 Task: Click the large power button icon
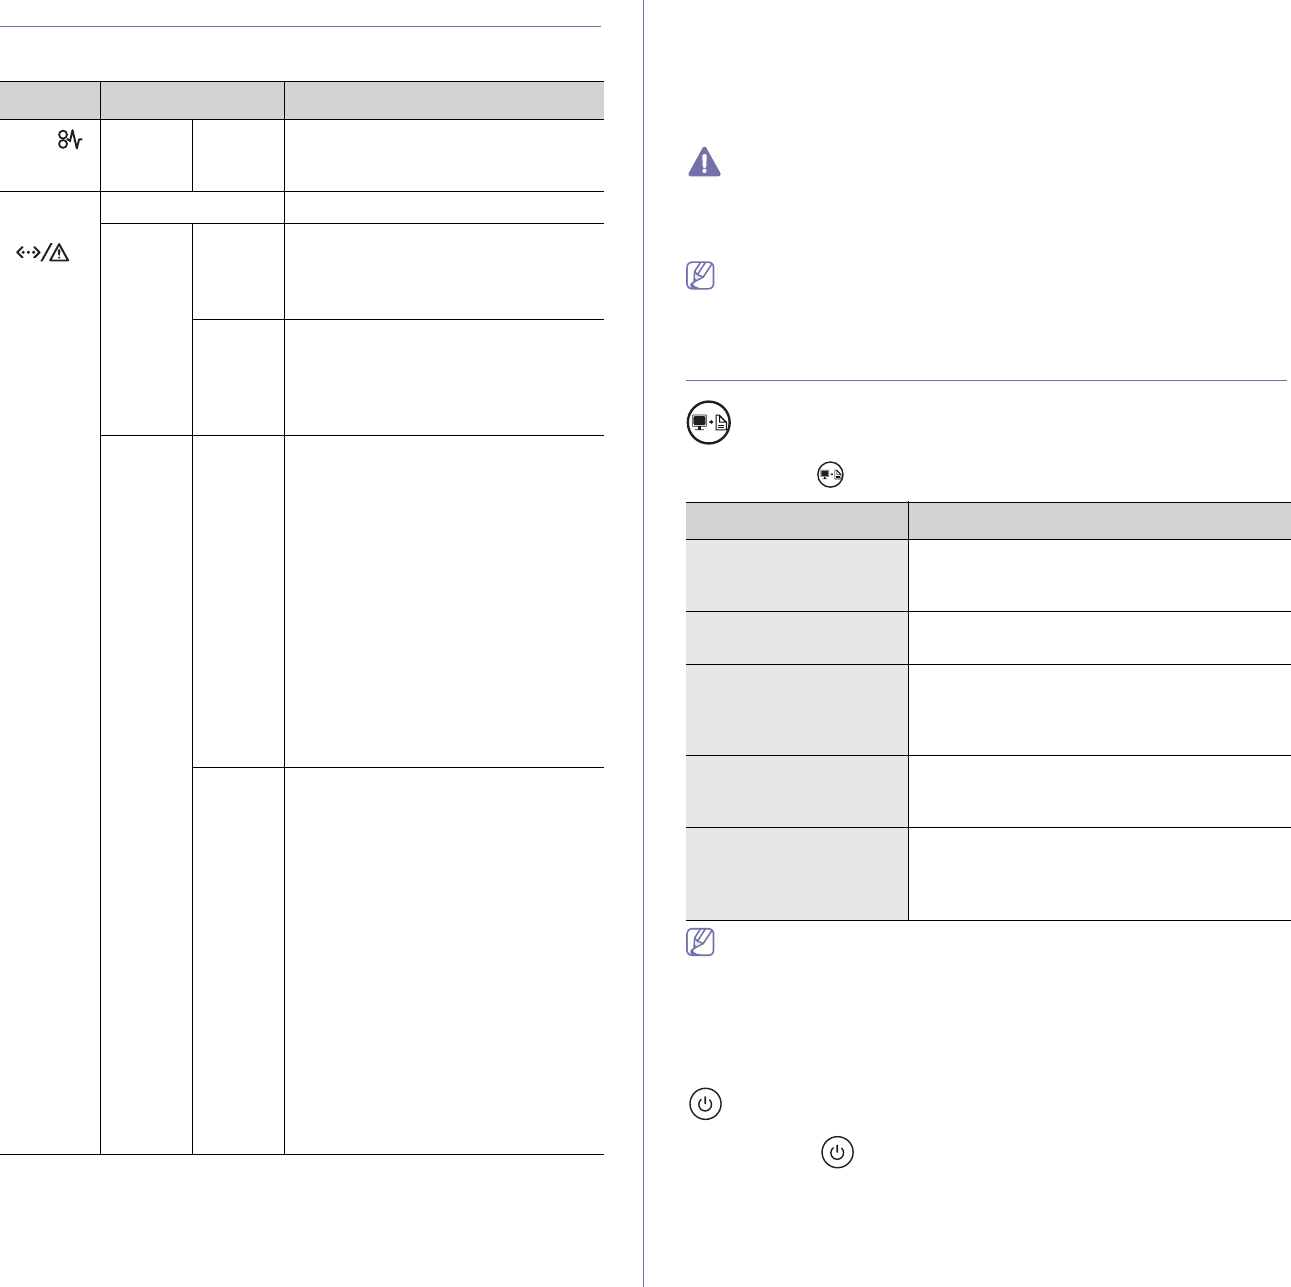(706, 1105)
